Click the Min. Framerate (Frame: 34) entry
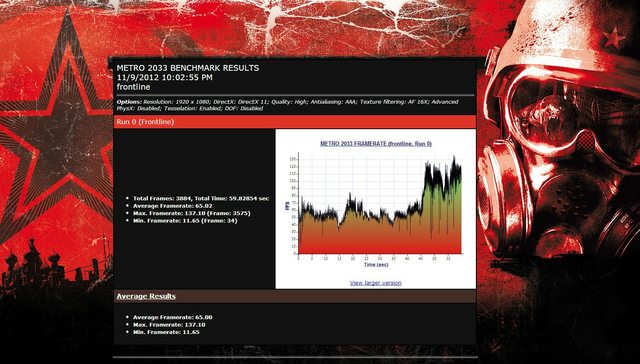640x364 pixels. [185, 220]
